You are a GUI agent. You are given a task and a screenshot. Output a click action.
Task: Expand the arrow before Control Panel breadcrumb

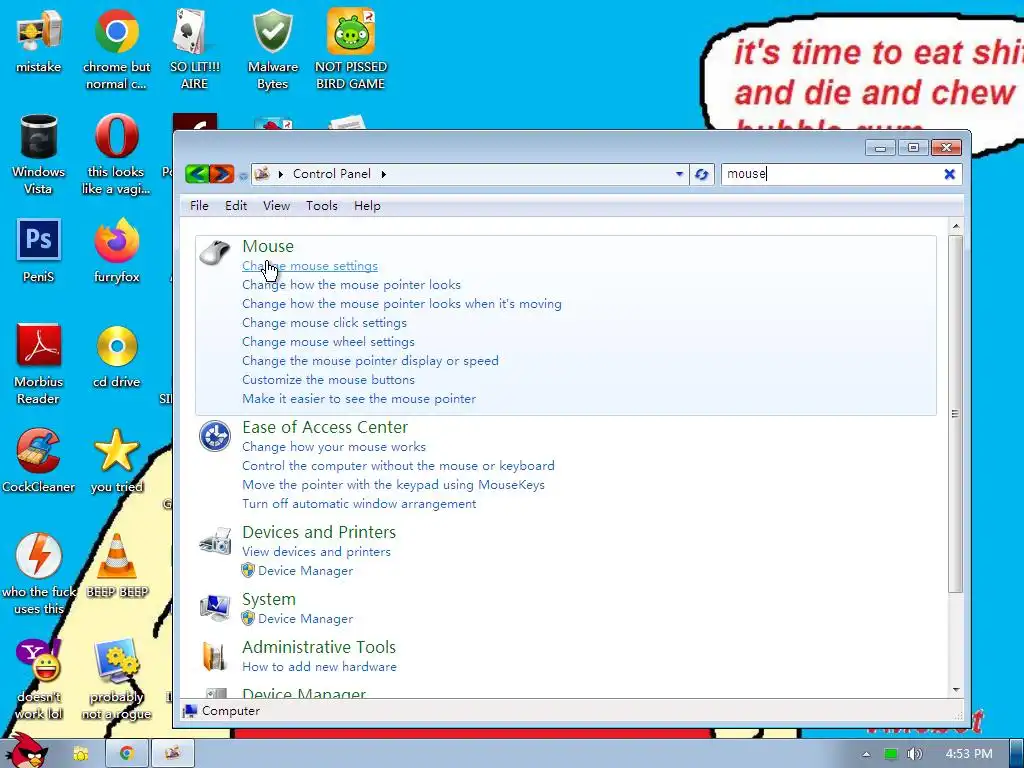[281, 174]
